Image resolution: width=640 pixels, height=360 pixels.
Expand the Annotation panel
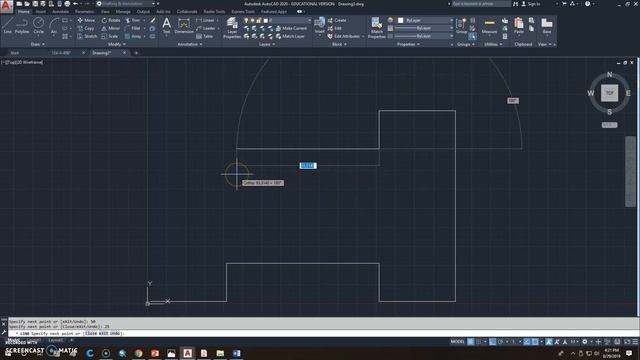coord(190,44)
